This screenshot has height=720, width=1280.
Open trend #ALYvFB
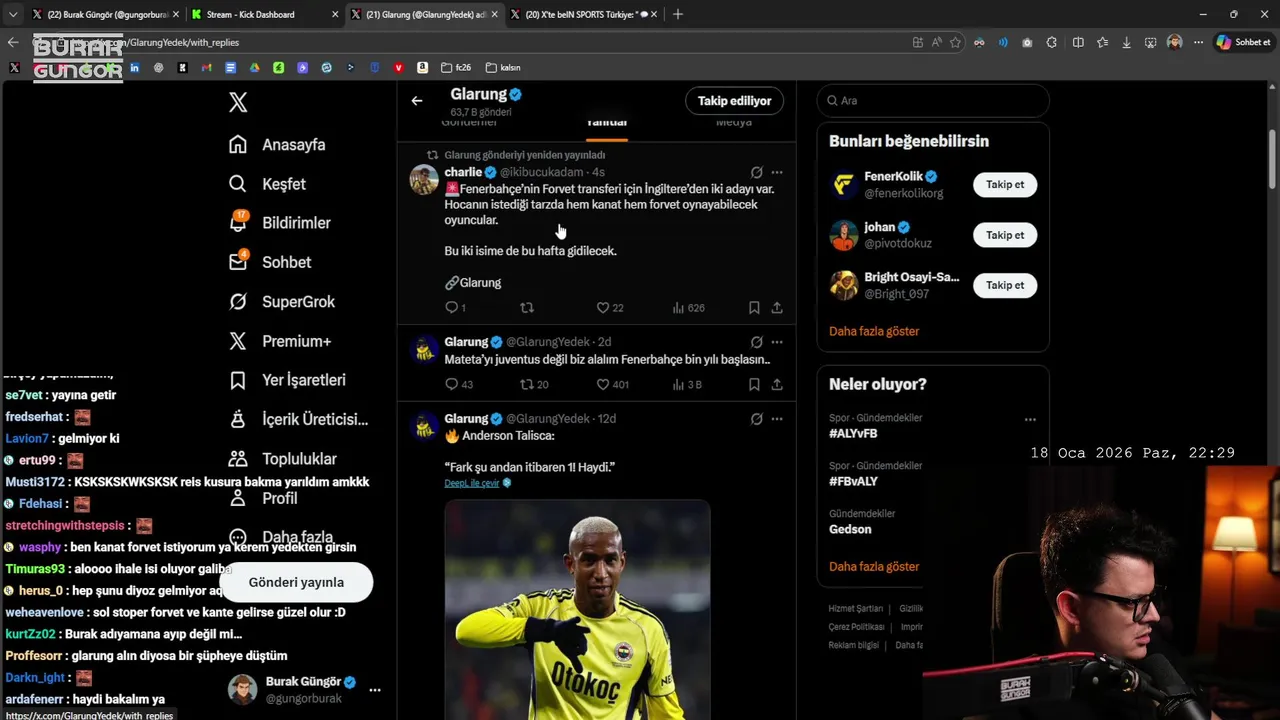(x=853, y=433)
